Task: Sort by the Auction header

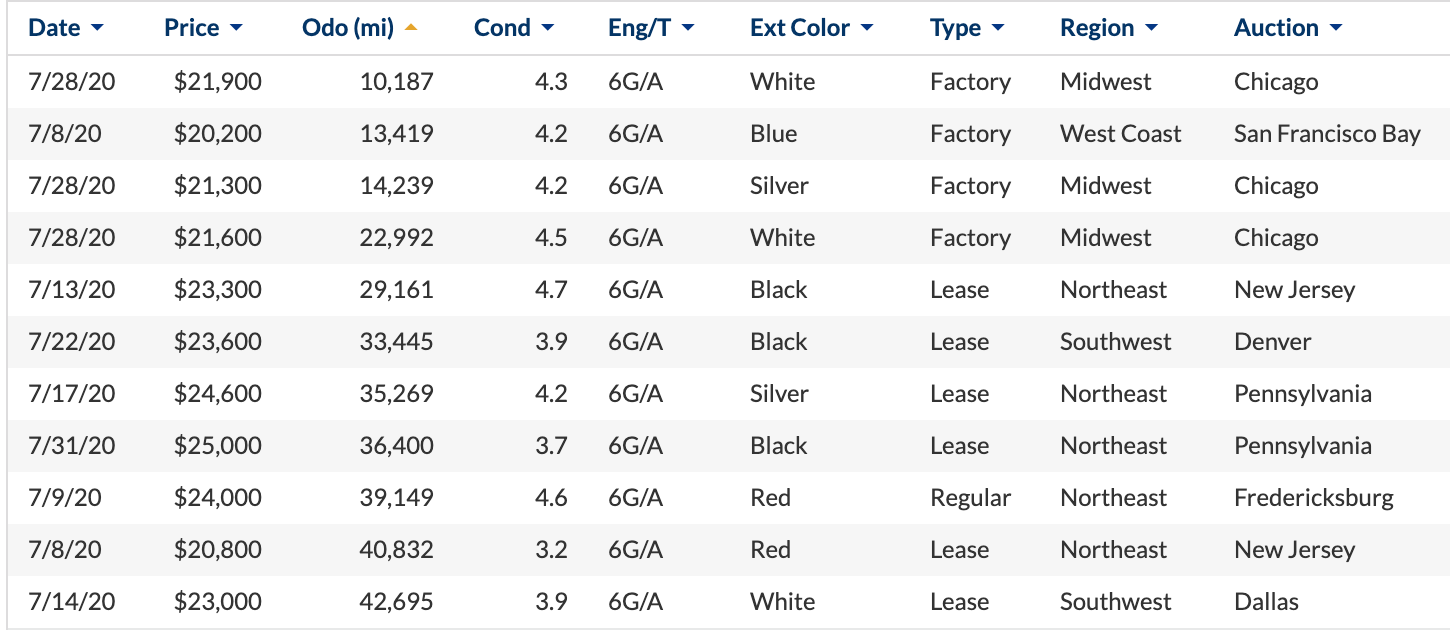Action: [1276, 28]
